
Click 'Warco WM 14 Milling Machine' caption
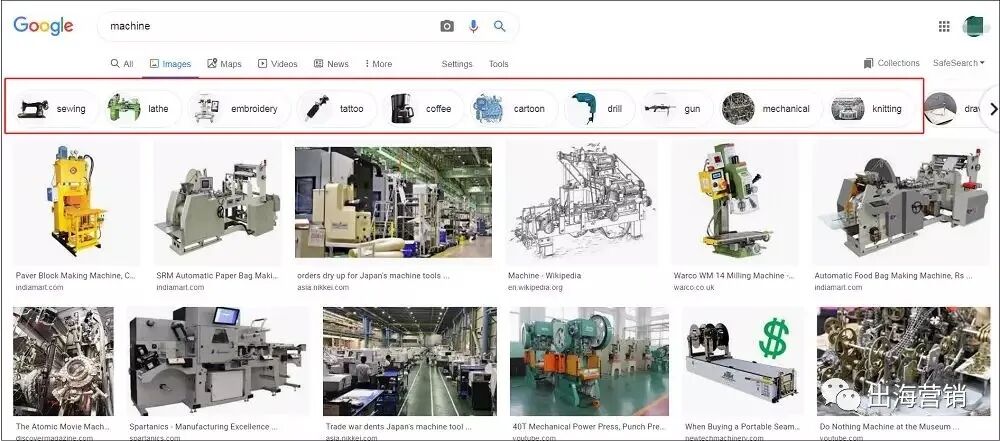pos(733,276)
